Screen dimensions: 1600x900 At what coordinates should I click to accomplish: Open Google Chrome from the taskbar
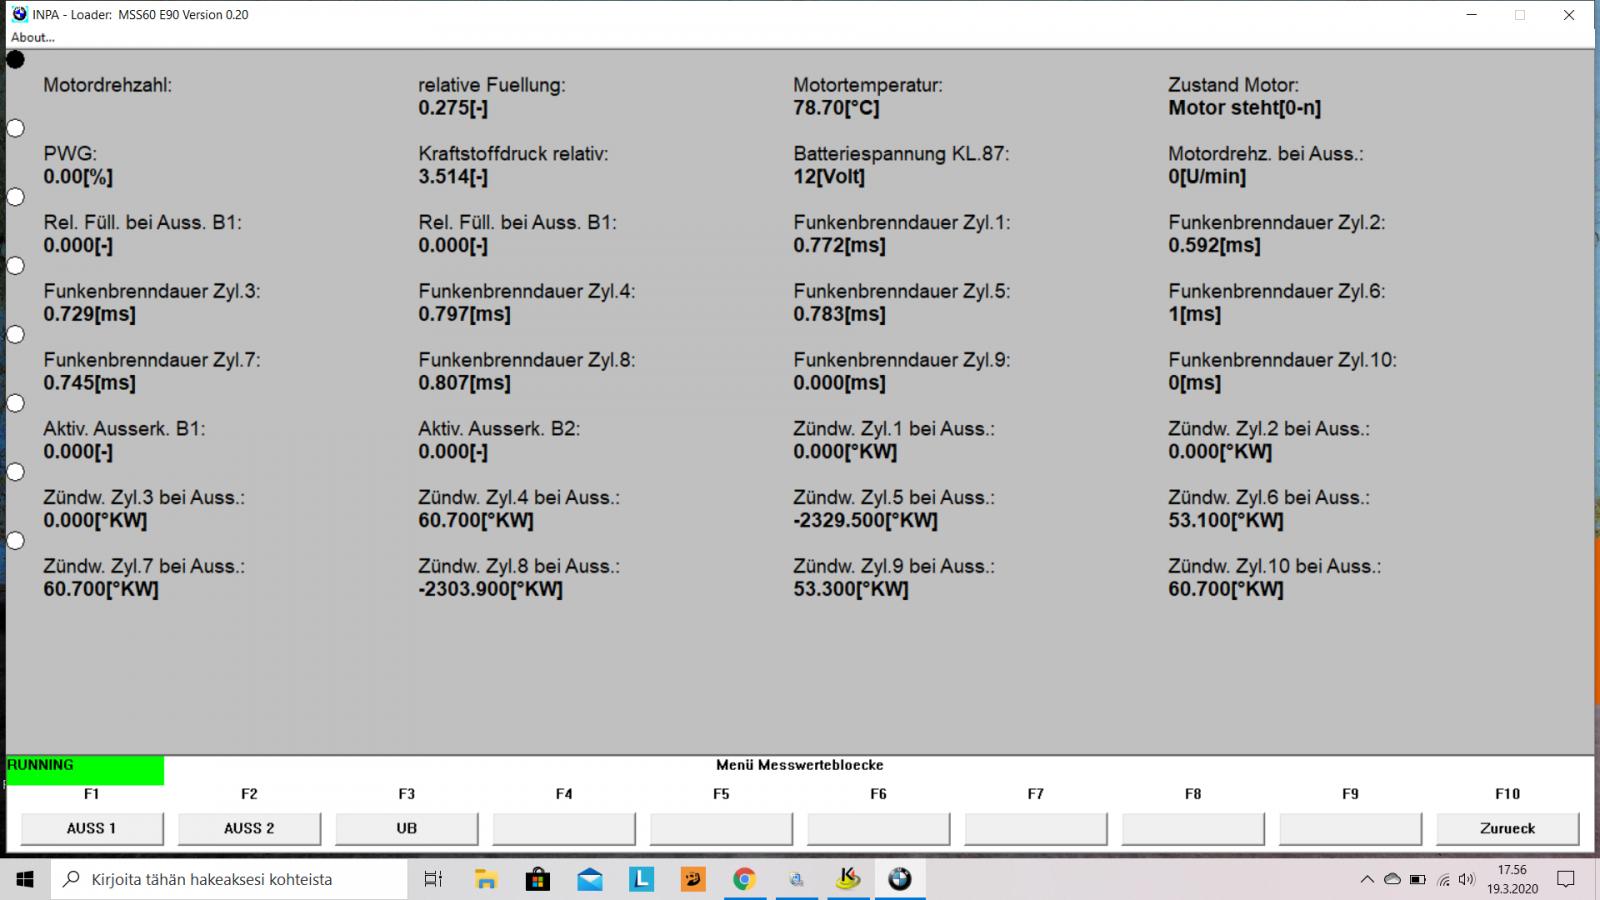(744, 879)
